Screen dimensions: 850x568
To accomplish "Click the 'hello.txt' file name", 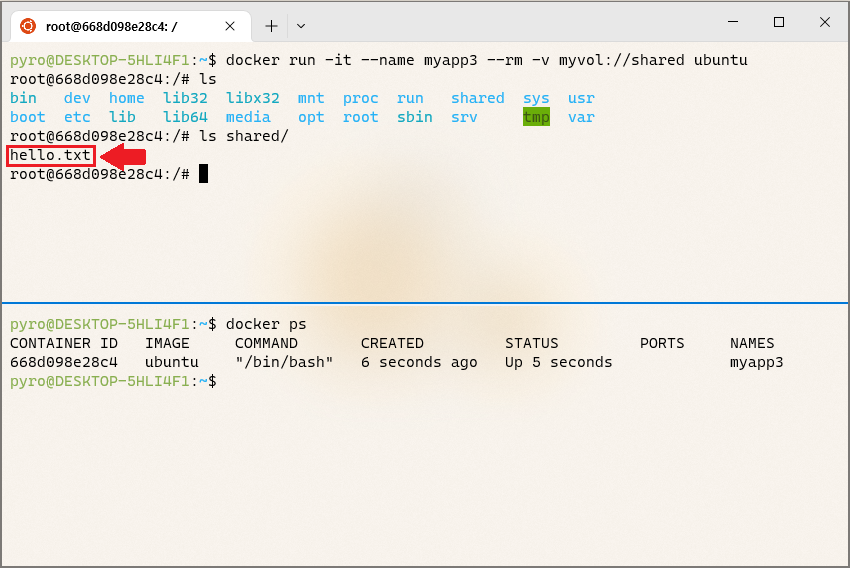I will [x=50, y=156].
